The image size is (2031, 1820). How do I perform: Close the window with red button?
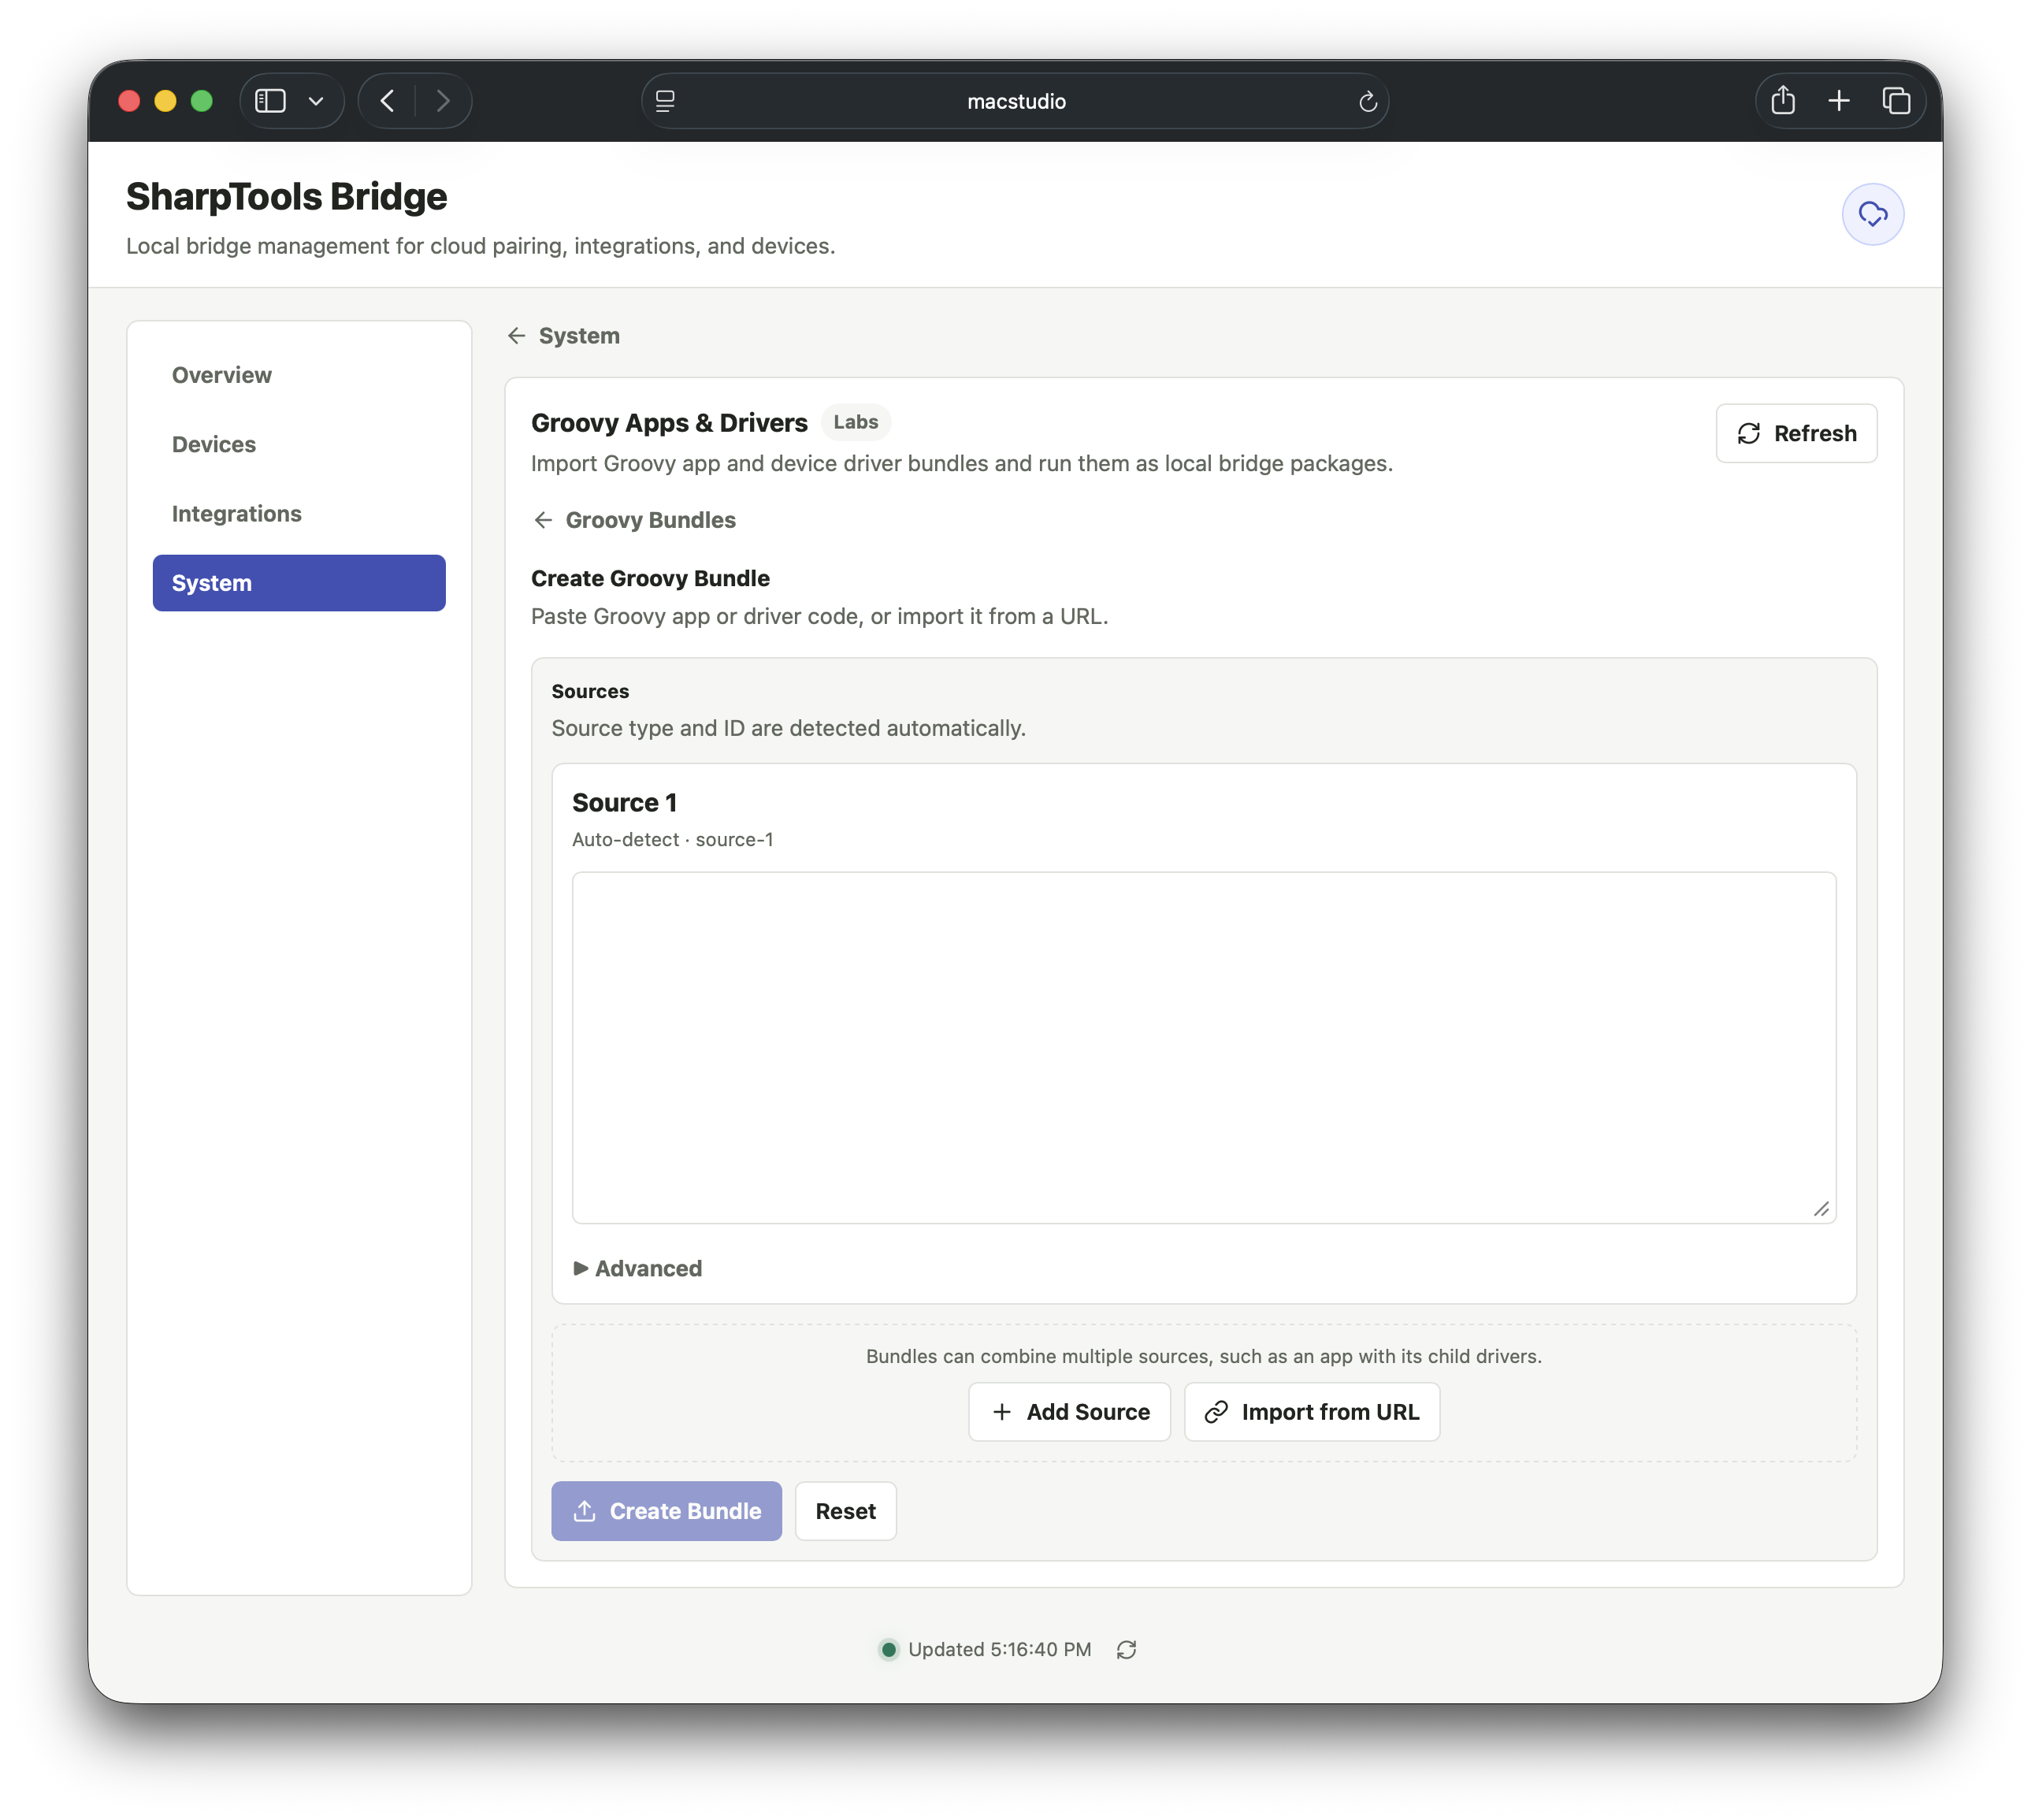click(x=129, y=101)
